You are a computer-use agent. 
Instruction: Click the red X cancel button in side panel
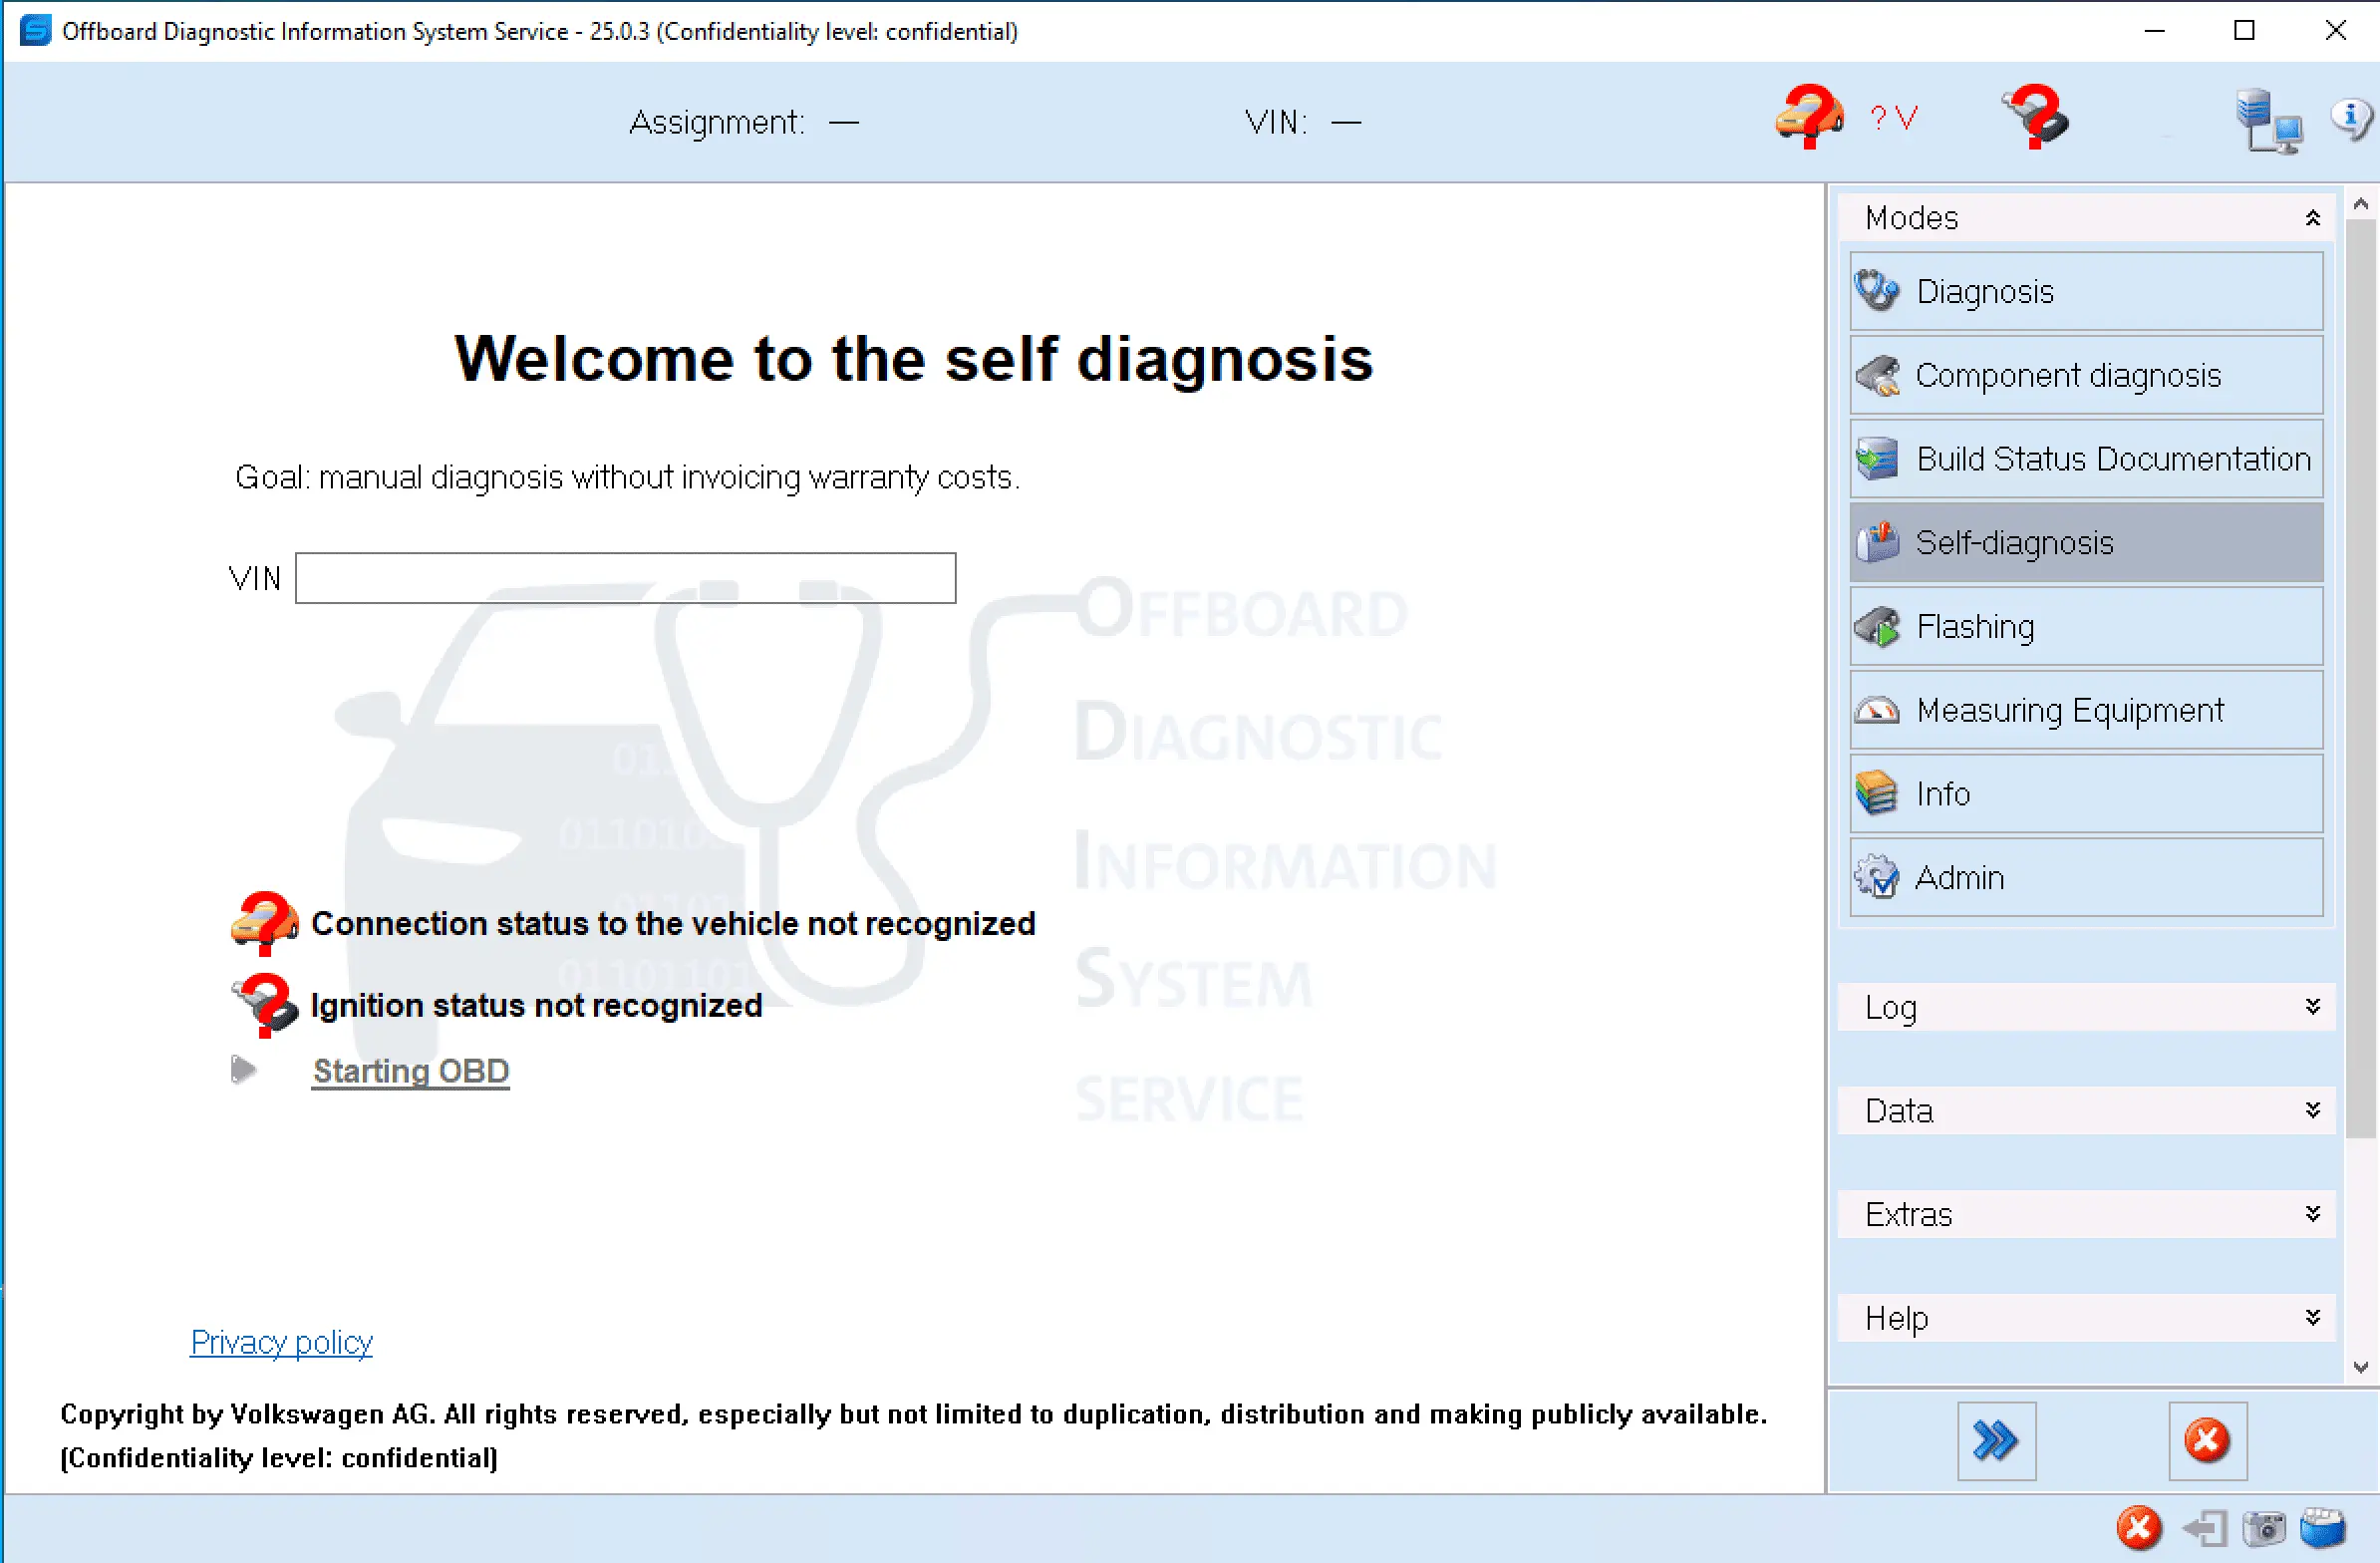2207,1441
